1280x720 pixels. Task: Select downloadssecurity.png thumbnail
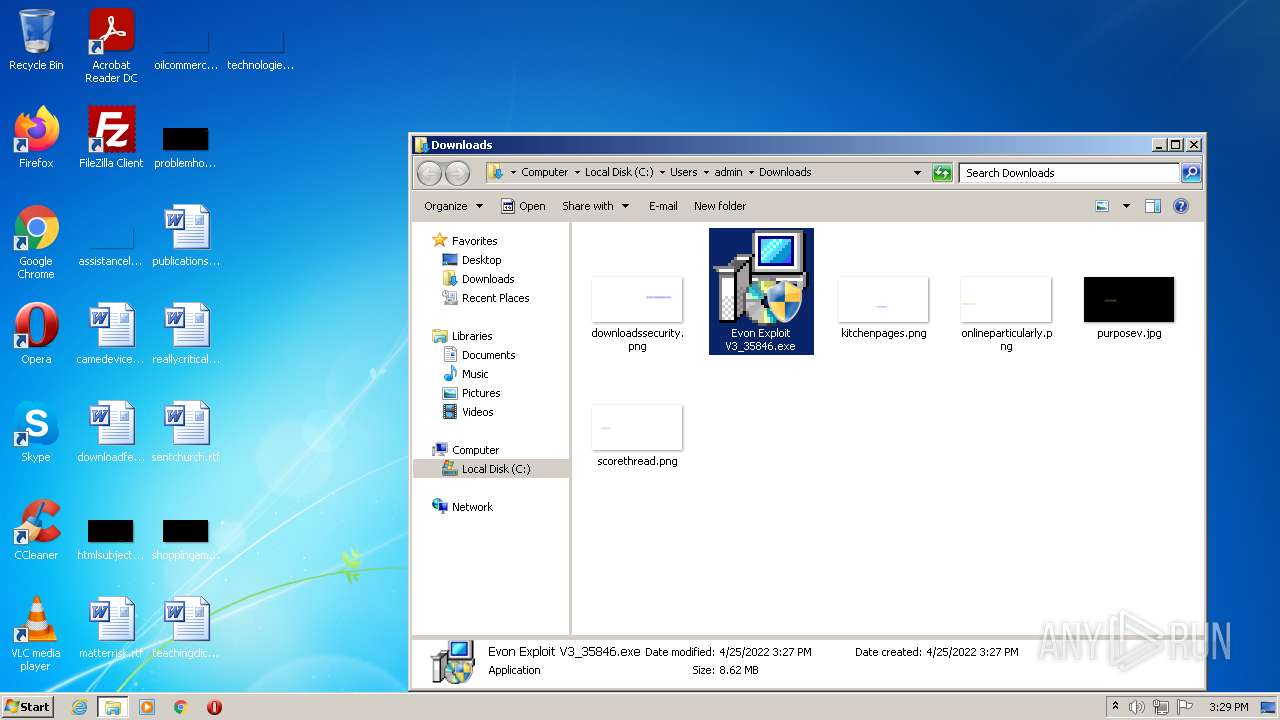click(x=637, y=314)
